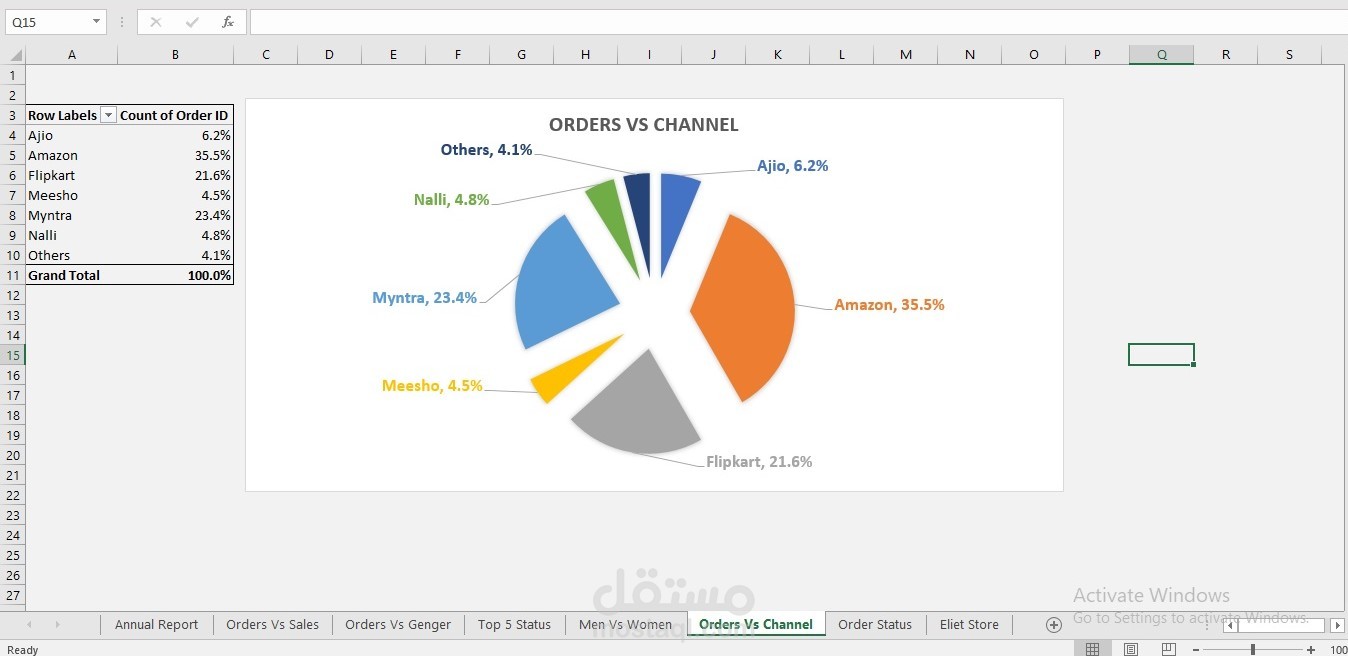Click into the formula bar input
The image size is (1348, 656).
pyautogui.click(x=798, y=22)
